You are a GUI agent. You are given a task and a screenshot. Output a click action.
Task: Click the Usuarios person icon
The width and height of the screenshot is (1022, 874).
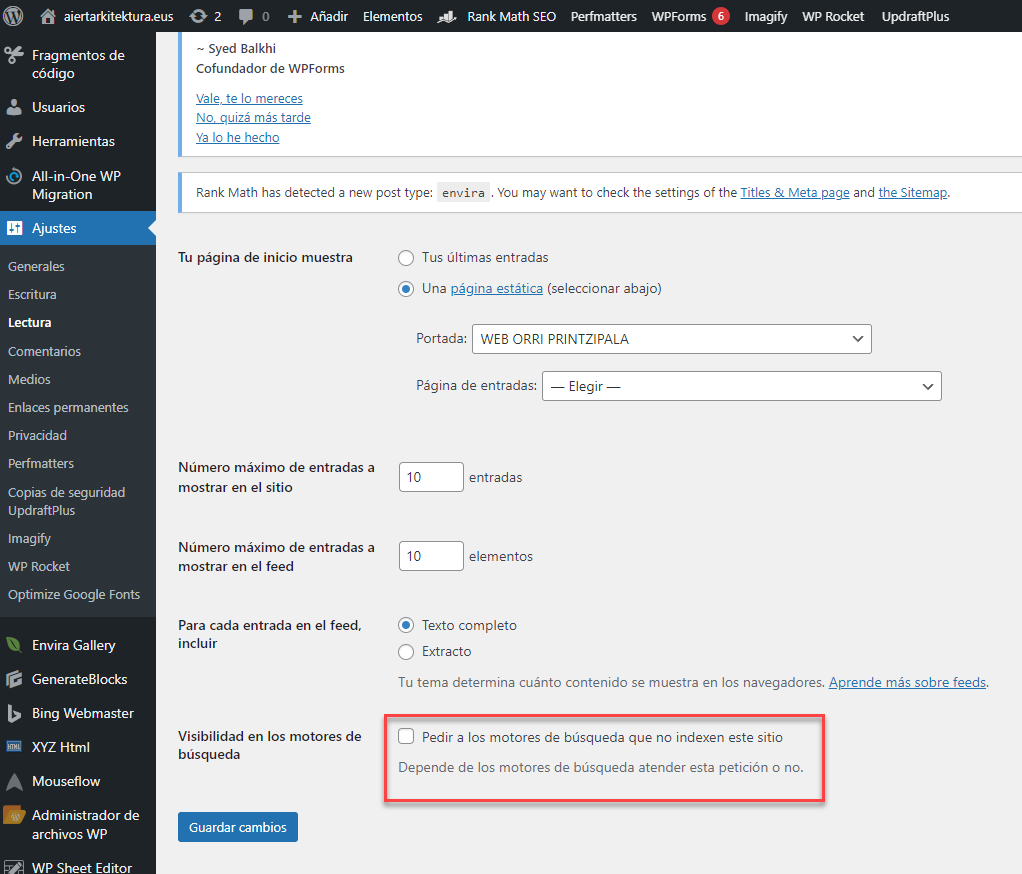(x=14, y=107)
